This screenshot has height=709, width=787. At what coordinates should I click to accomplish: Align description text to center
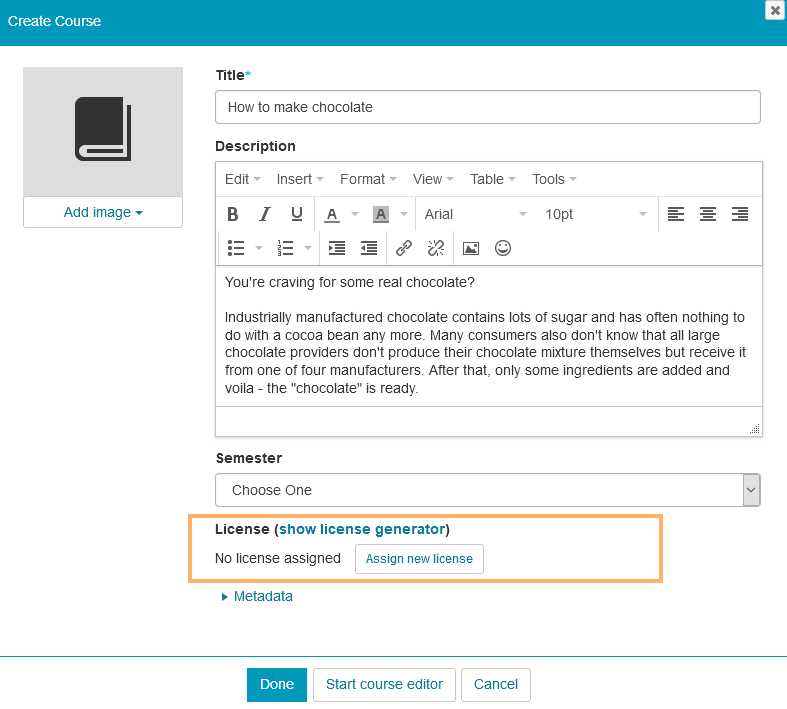point(708,214)
